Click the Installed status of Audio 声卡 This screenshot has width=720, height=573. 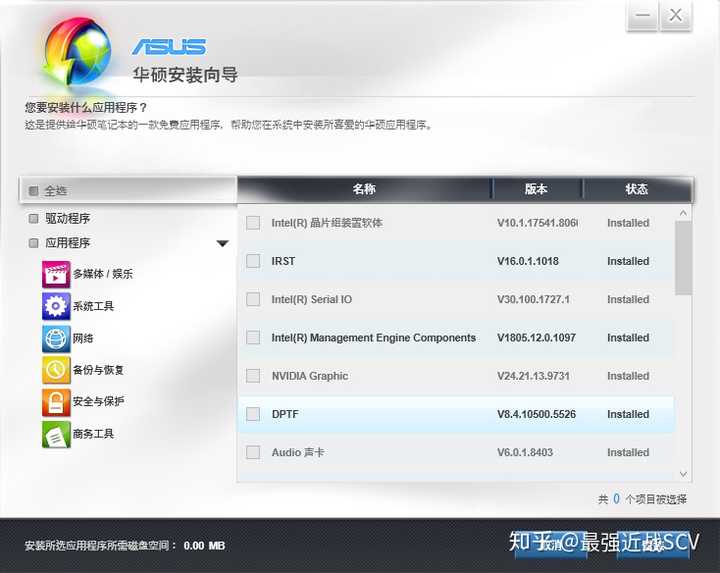(628, 452)
